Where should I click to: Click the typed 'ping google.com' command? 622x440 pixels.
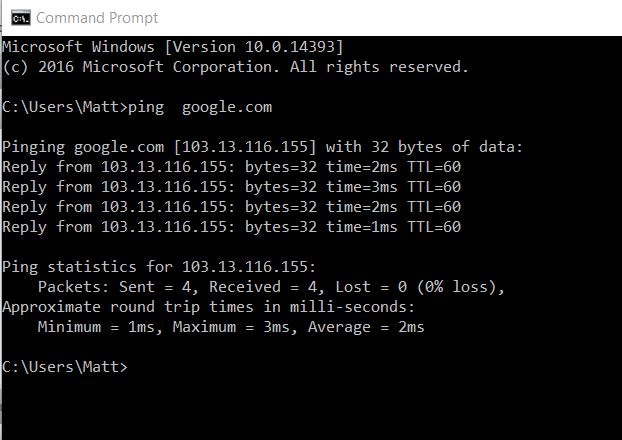pyautogui.click(x=200, y=107)
